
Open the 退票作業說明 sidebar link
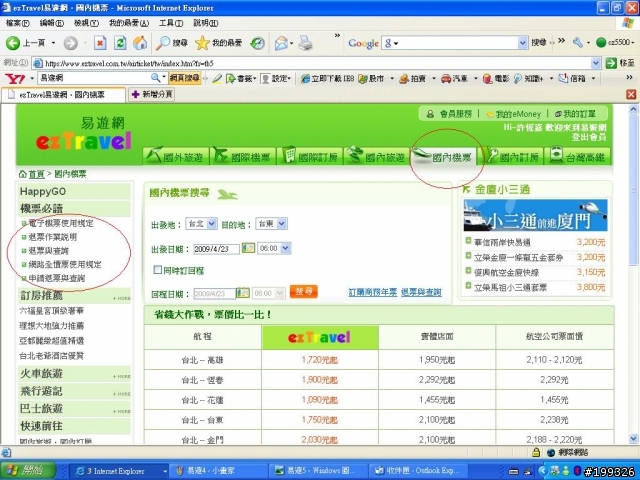click(x=53, y=237)
